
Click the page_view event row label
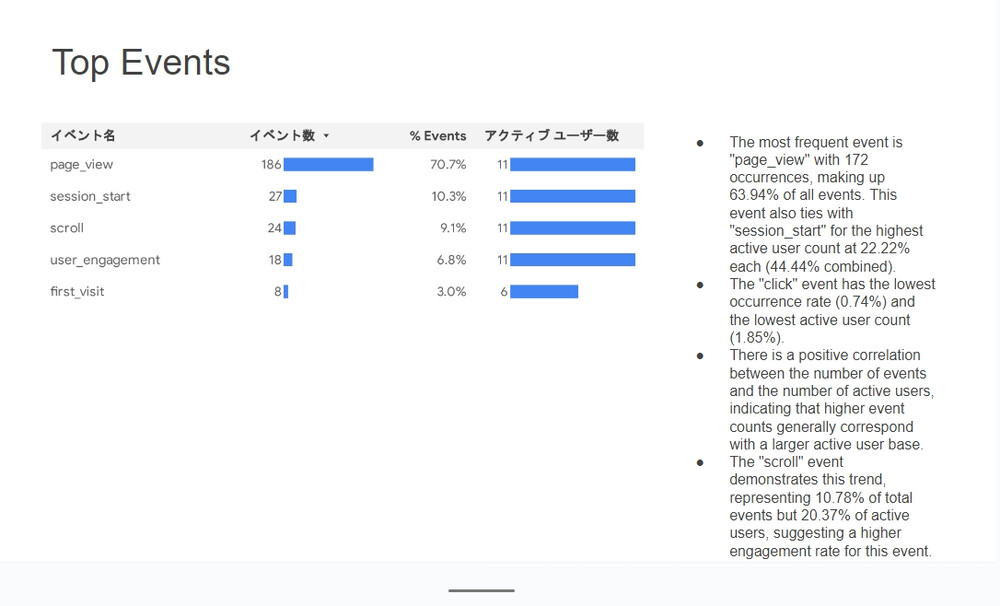[82, 164]
